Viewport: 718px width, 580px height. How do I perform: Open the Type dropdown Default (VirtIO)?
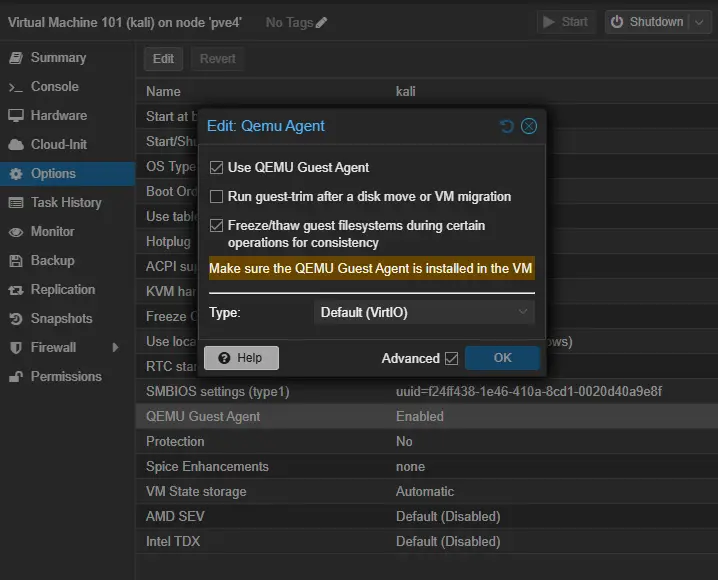(424, 312)
